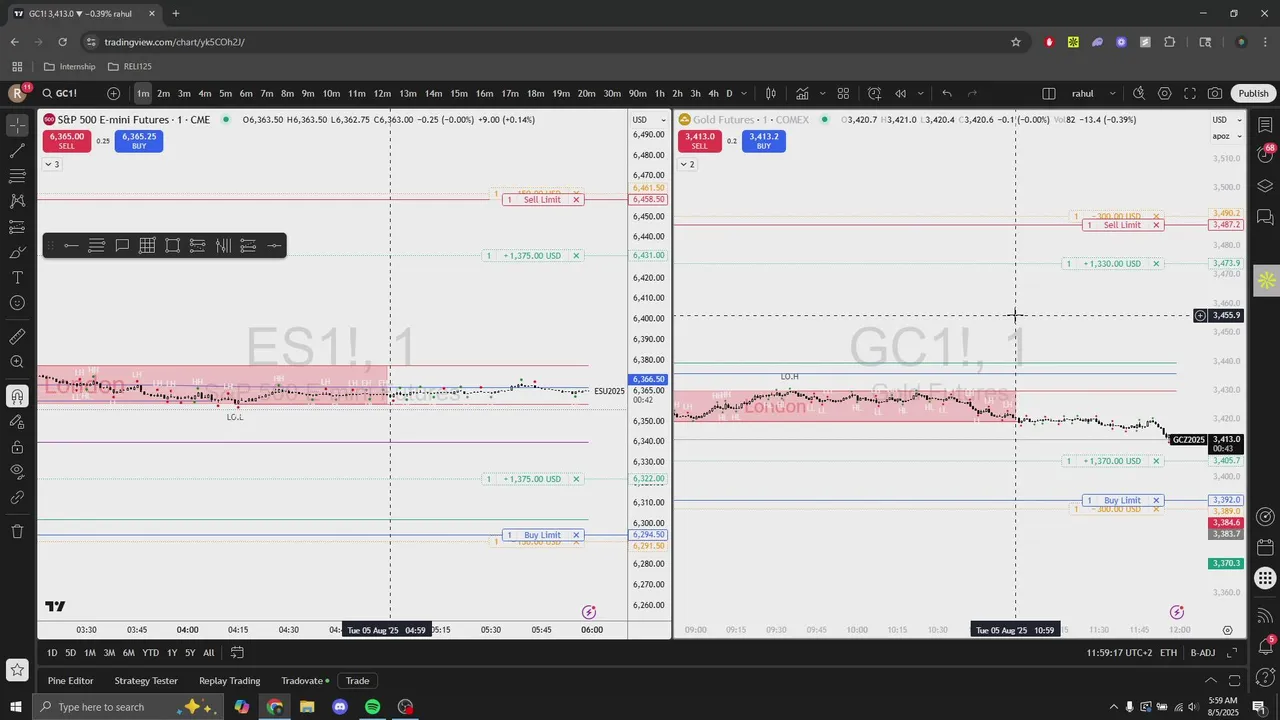Create an alert with the alarm icon
This screenshot has width=1280, height=720.
coord(874,93)
